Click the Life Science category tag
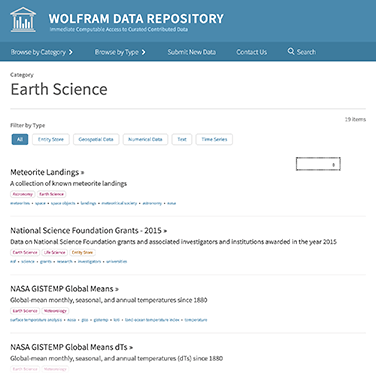The height and width of the screenshot is (376, 376). pos(55,252)
